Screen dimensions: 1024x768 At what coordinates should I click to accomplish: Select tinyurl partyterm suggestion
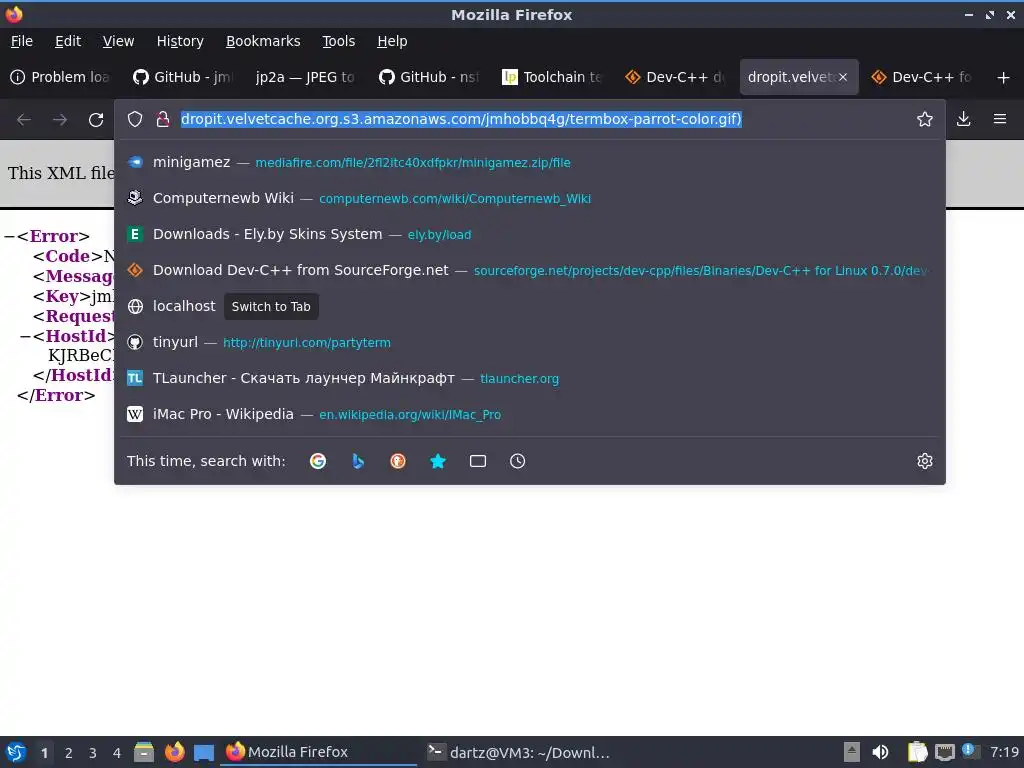coord(530,342)
